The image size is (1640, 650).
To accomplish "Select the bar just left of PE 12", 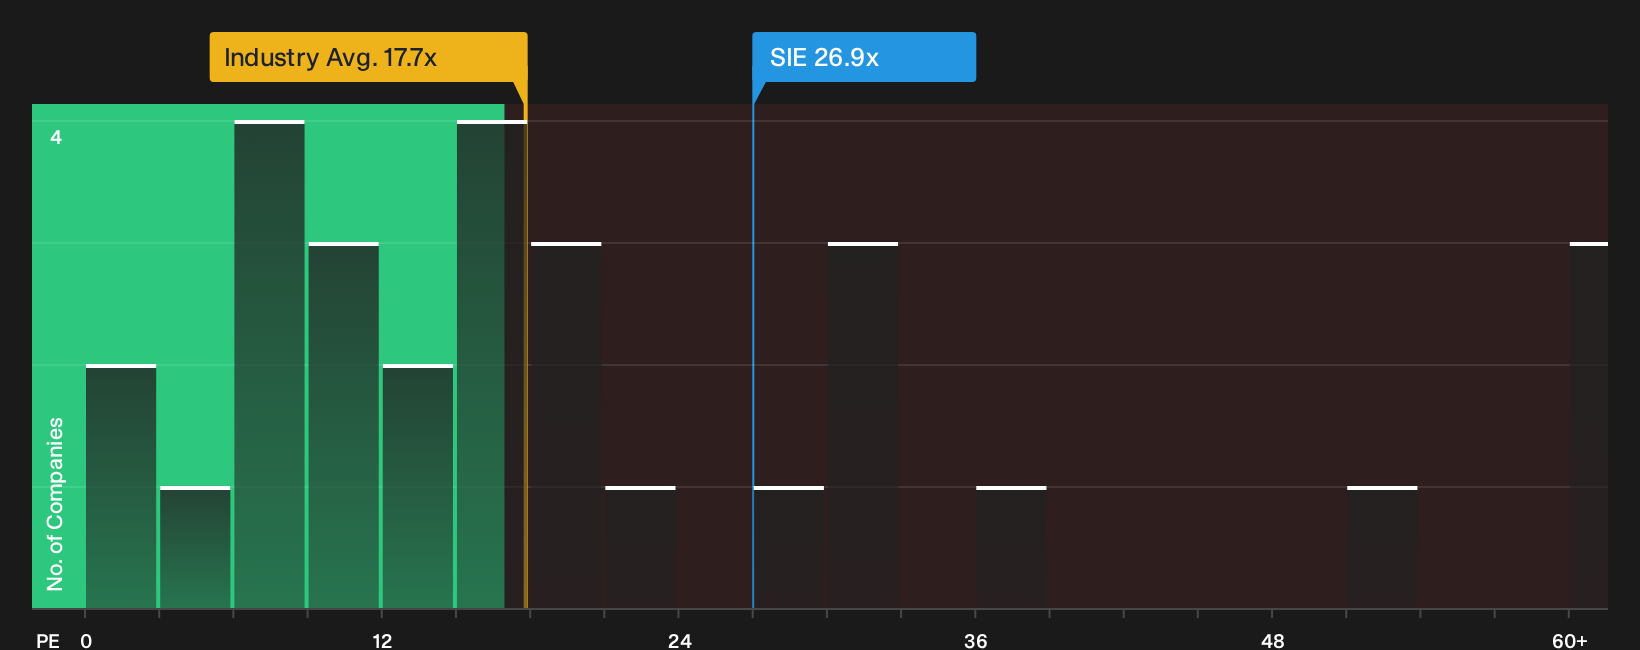I will pyautogui.click(x=344, y=426).
